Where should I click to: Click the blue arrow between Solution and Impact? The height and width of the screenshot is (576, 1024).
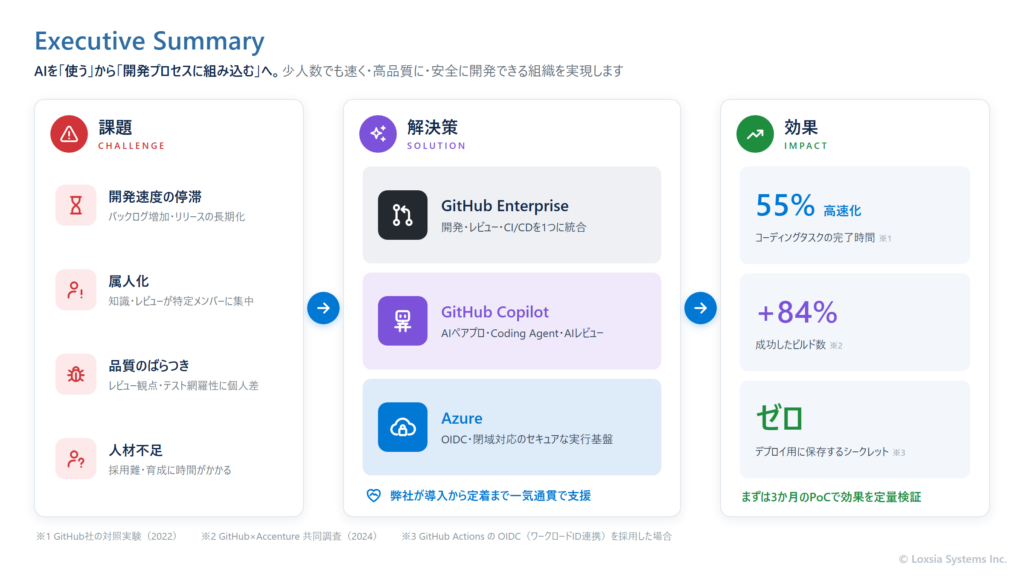(x=700, y=308)
